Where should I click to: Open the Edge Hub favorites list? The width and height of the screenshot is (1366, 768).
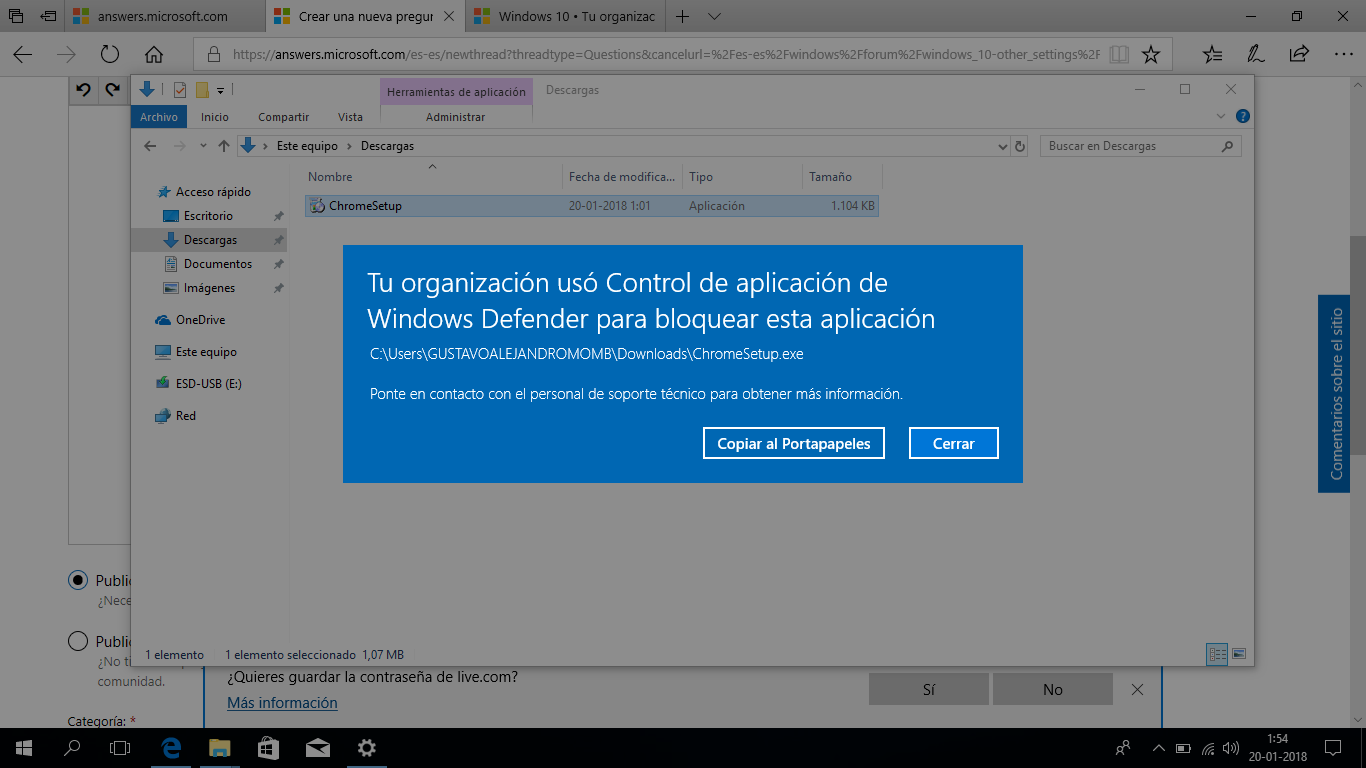tap(1212, 55)
